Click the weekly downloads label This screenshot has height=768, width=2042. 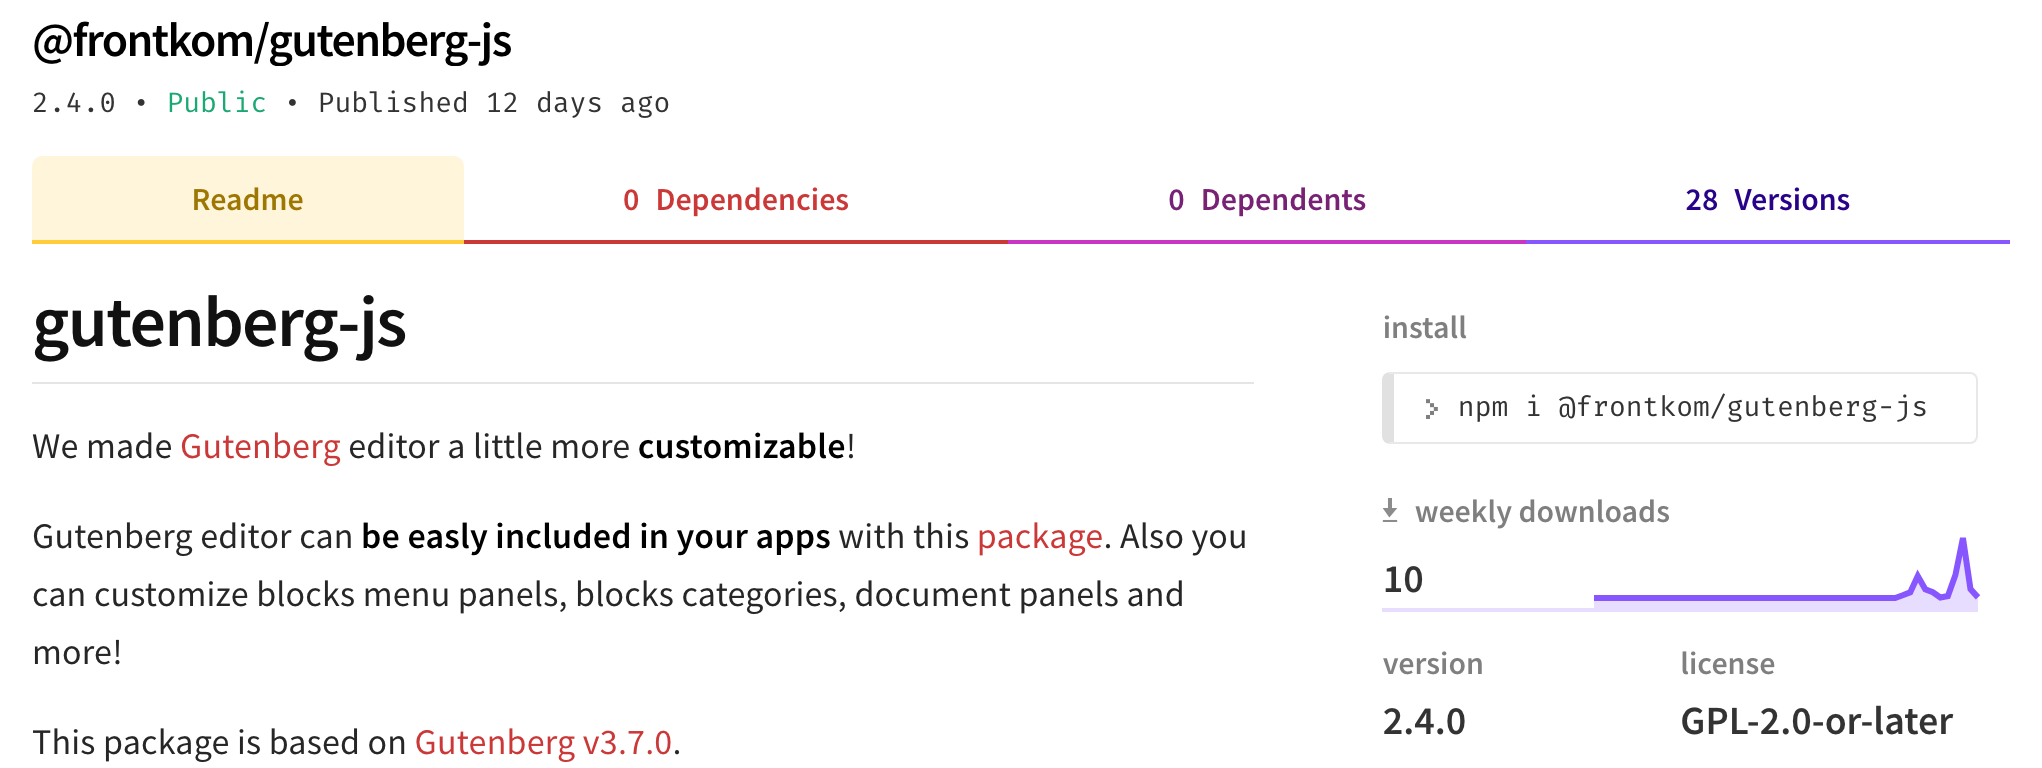tap(1542, 511)
